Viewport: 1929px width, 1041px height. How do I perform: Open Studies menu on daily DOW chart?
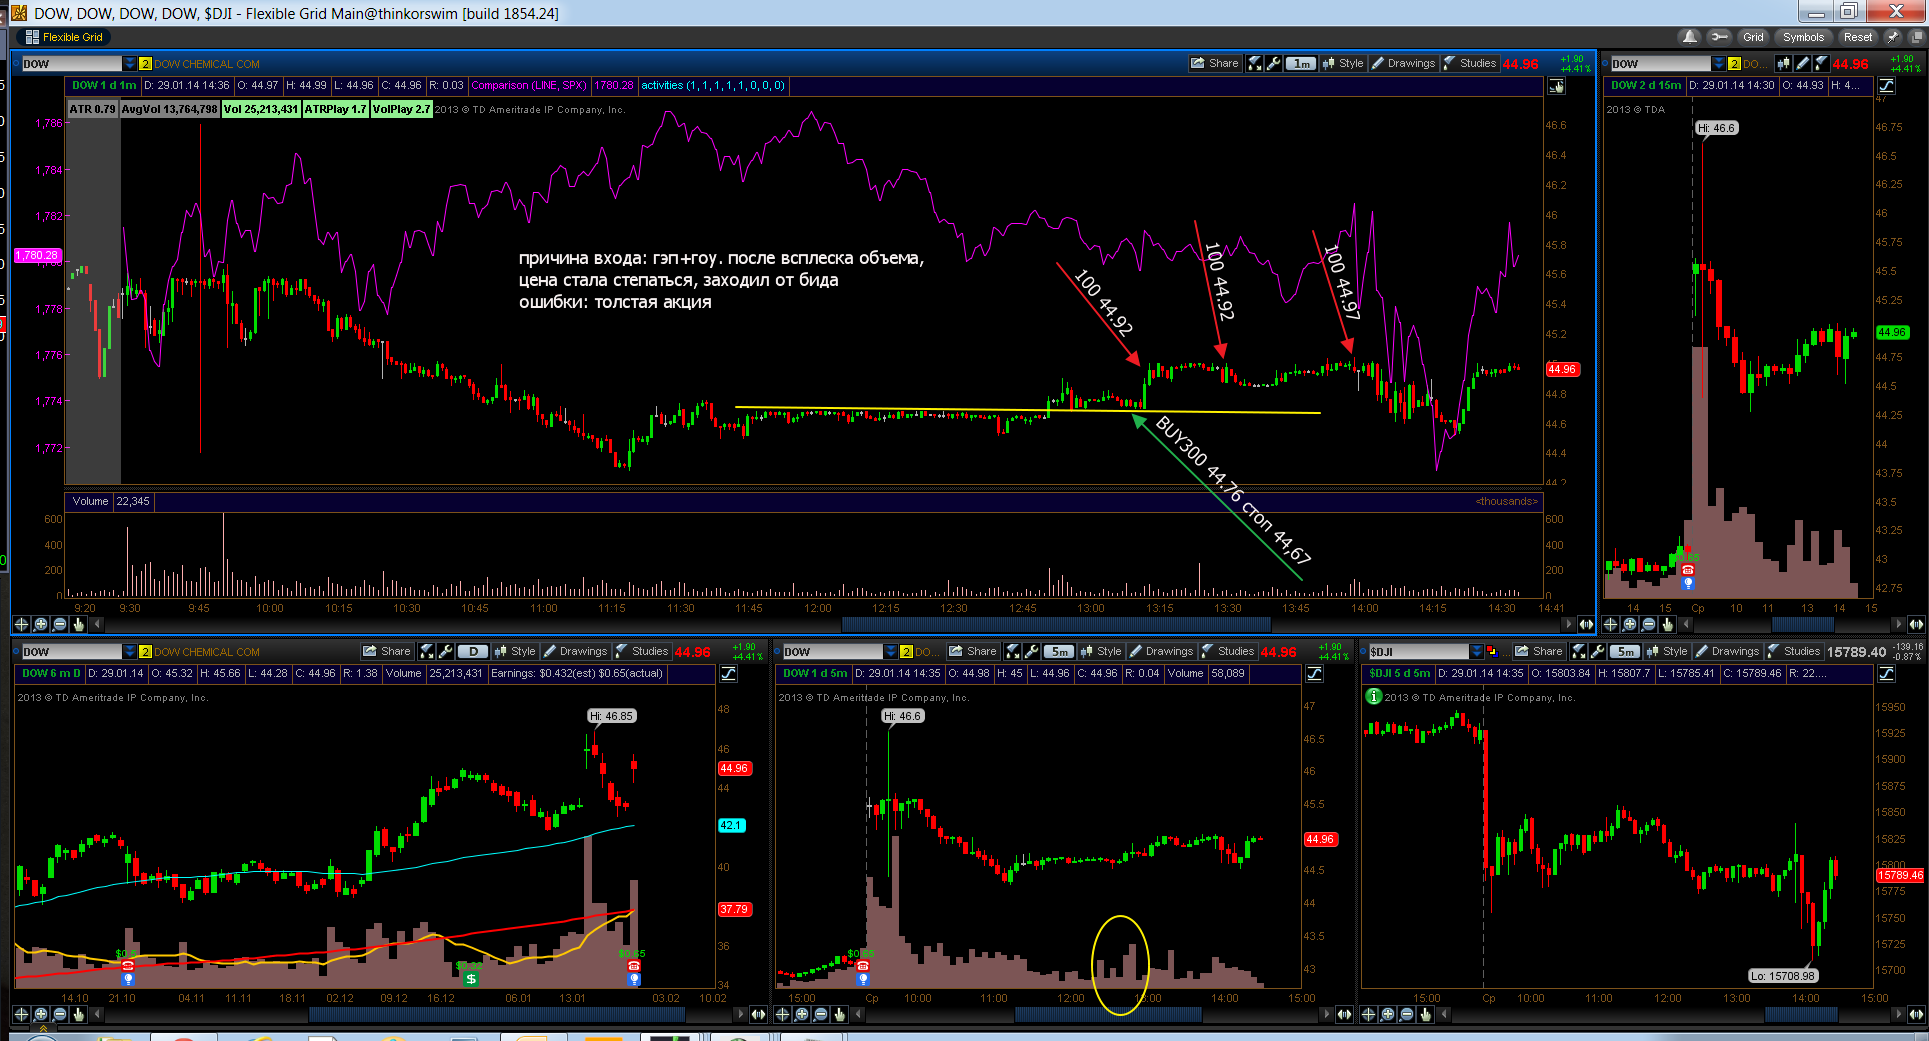(x=642, y=651)
